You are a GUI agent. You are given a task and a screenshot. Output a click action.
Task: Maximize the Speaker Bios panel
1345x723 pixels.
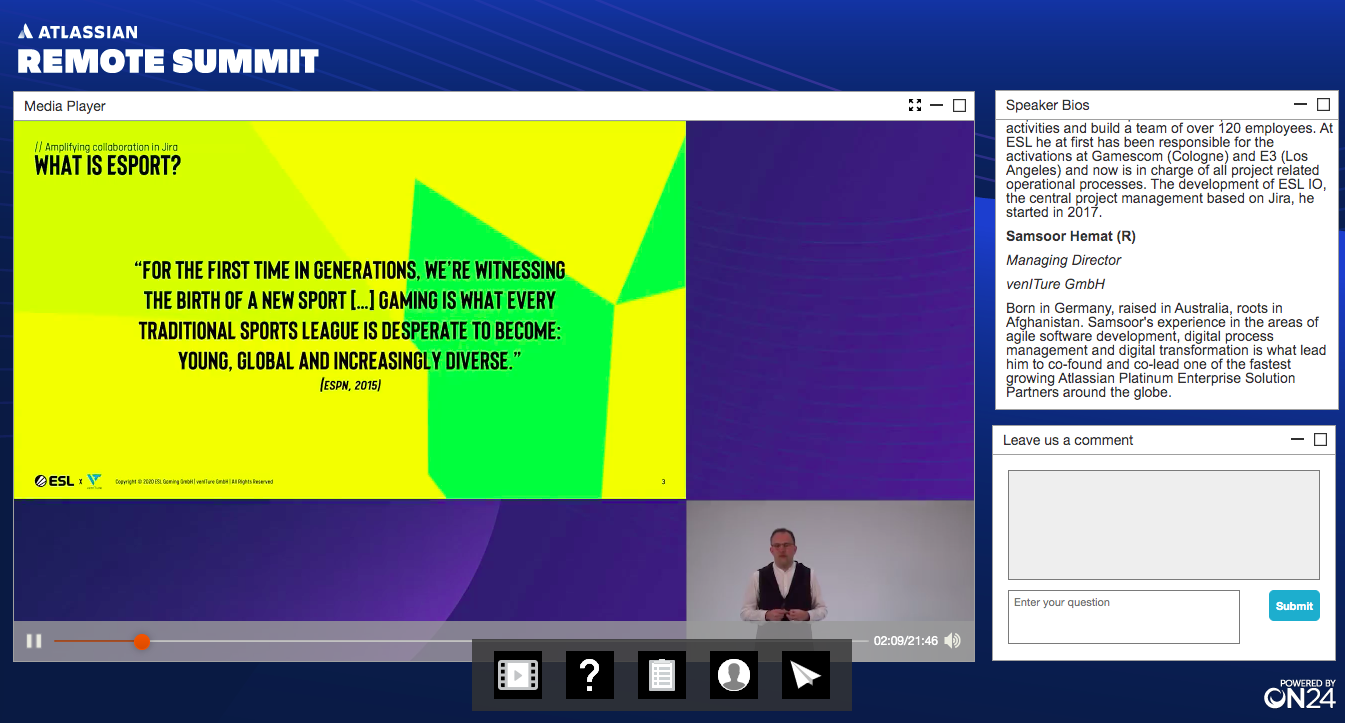[1323, 104]
